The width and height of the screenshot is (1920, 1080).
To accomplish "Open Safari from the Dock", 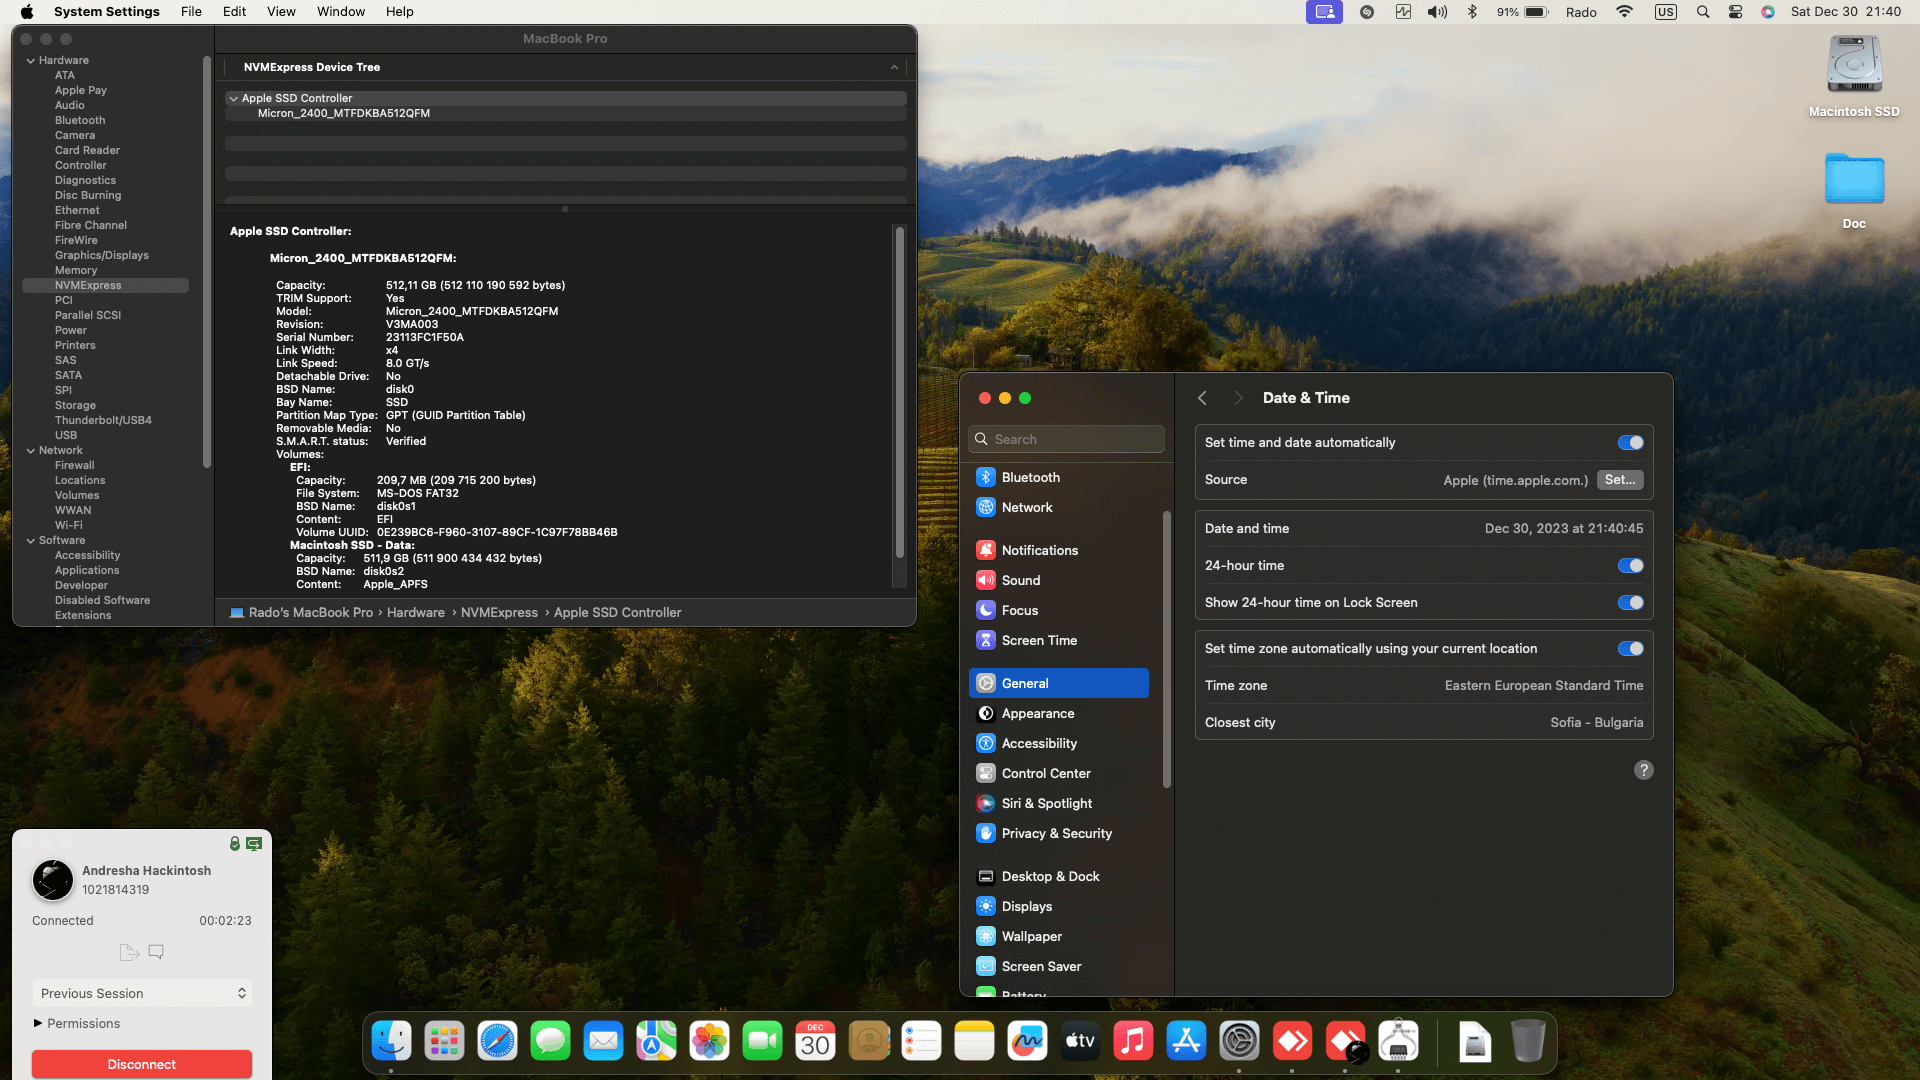I will click(x=497, y=1042).
